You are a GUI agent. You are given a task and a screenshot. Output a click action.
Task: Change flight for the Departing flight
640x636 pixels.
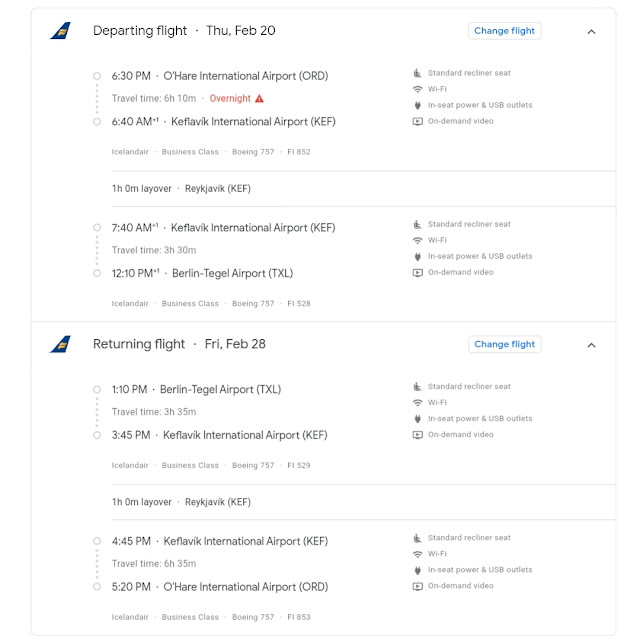pos(504,31)
